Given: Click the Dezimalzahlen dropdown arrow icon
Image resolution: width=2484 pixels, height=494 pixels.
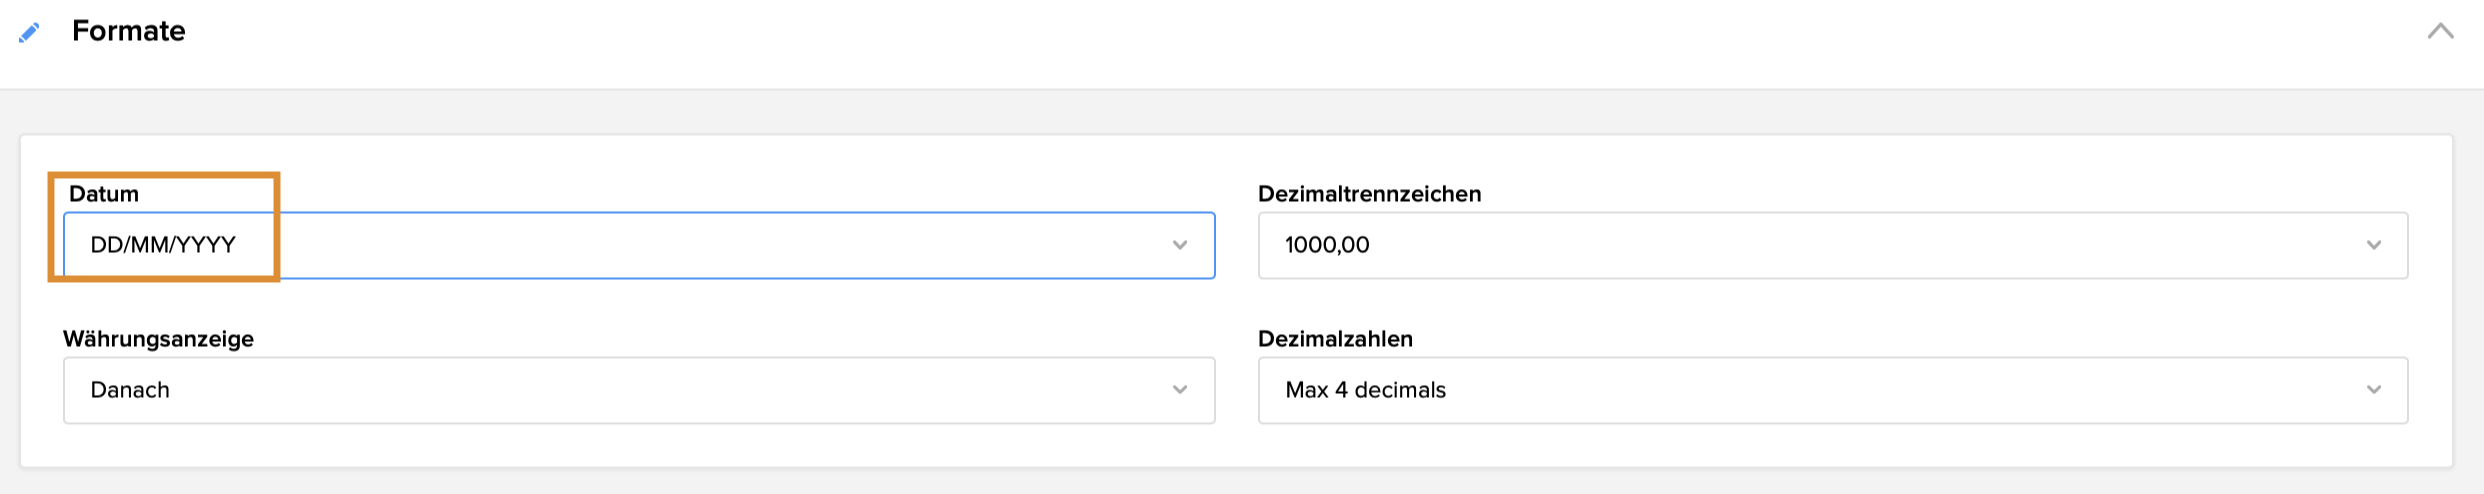Looking at the screenshot, I should (x=2374, y=390).
